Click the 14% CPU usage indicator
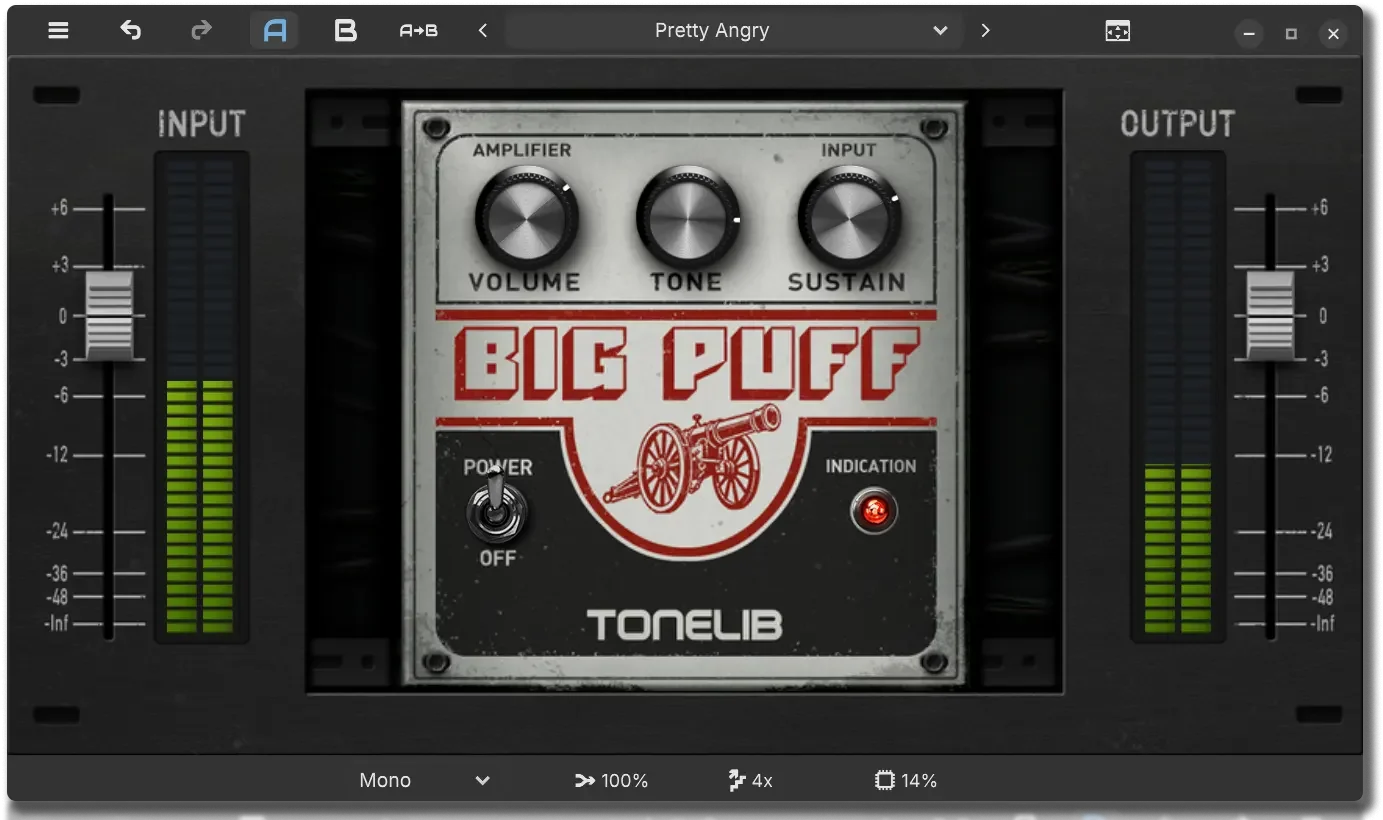Screen dimensions: 1383x820 905,781
